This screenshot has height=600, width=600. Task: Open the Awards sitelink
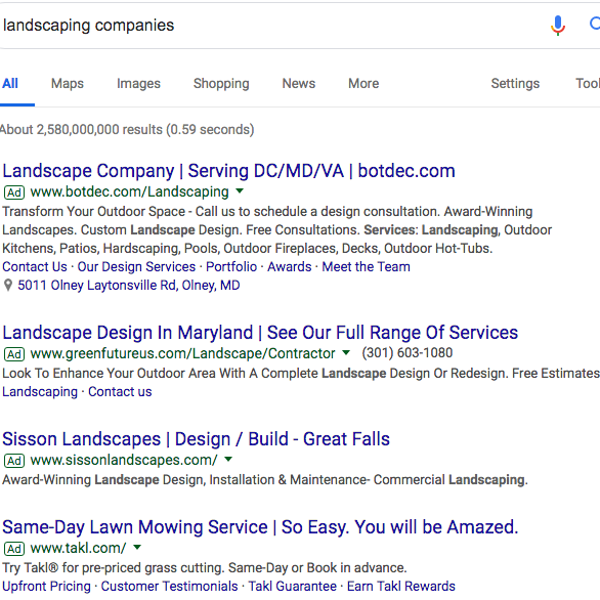(289, 267)
